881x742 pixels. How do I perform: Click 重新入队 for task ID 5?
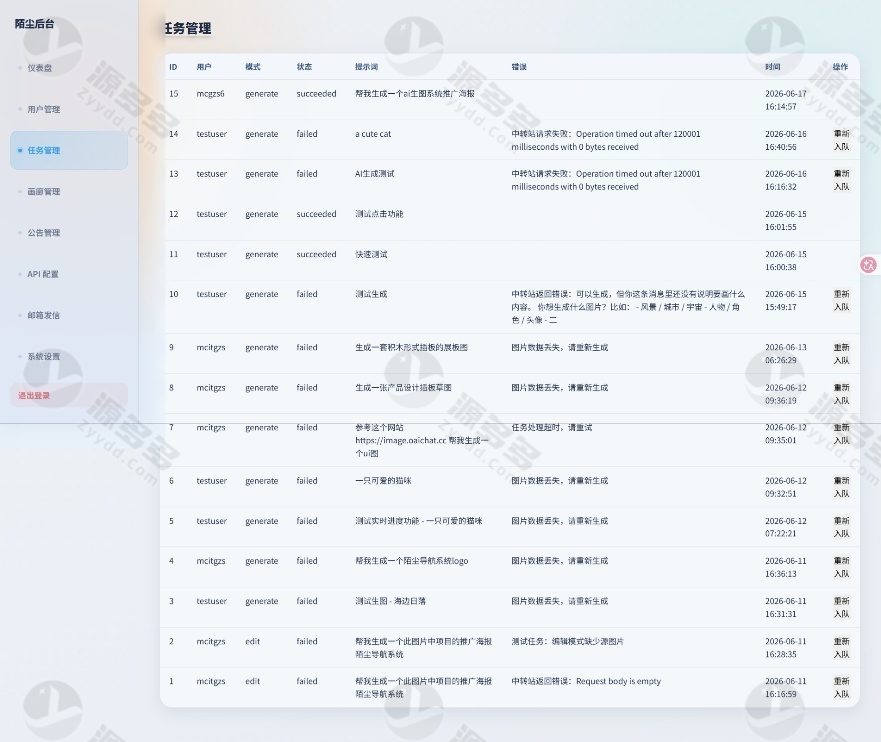tap(841, 527)
